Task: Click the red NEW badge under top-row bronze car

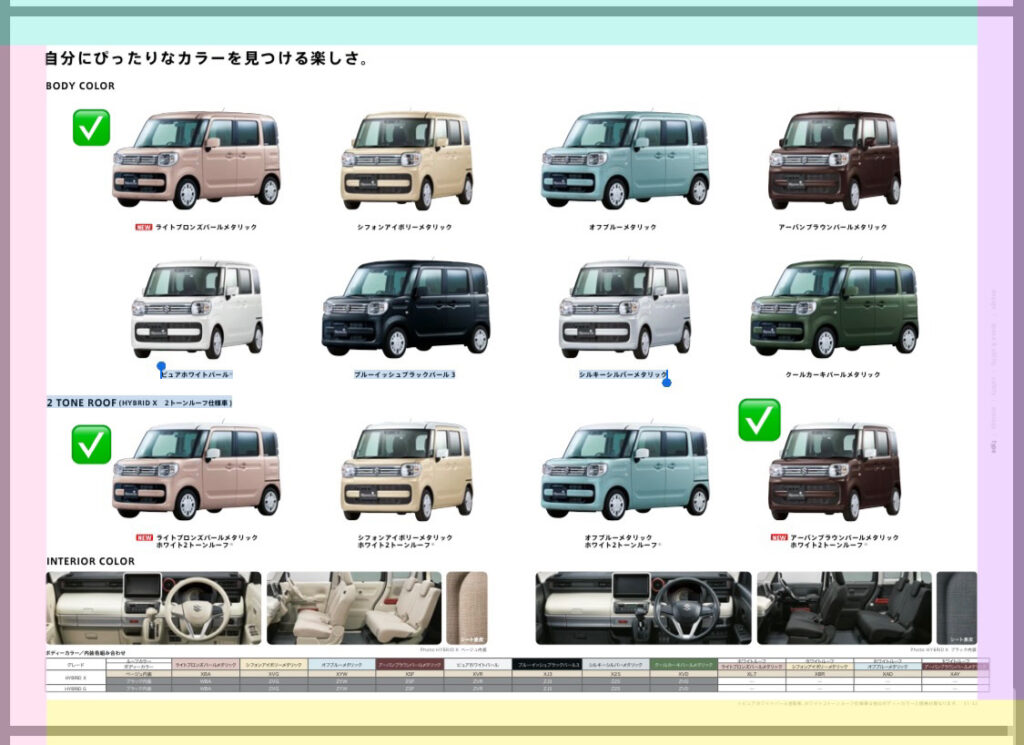Action: 144,227
